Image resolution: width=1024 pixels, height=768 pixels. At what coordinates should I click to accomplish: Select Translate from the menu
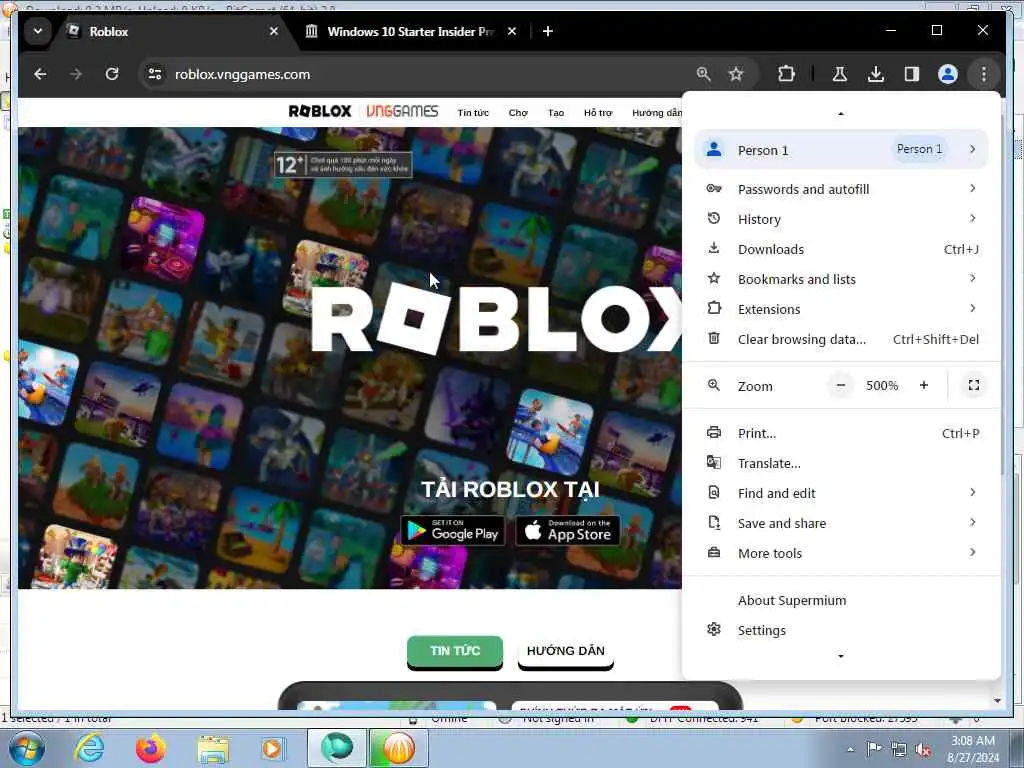841,463
